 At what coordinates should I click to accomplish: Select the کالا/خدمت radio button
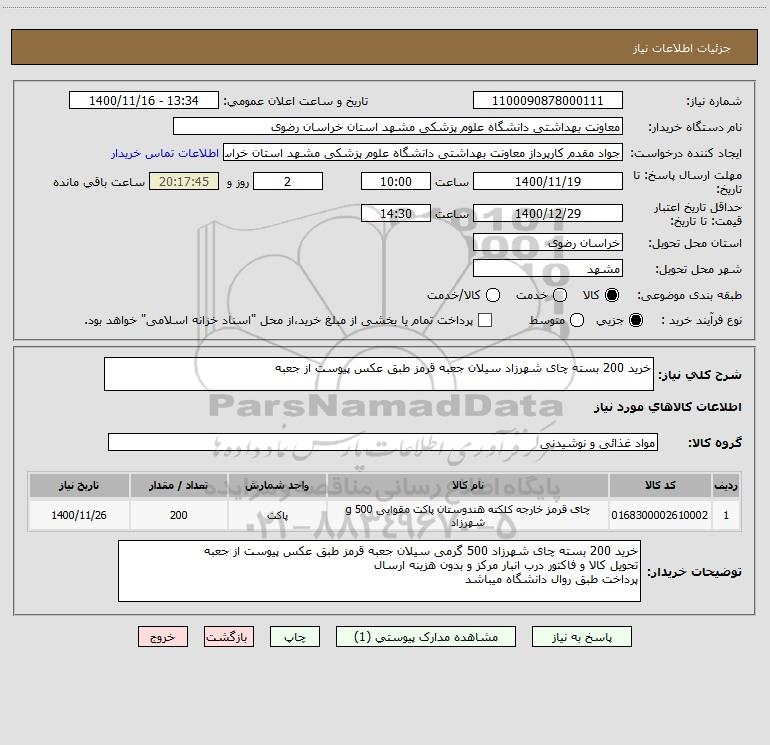click(x=493, y=295)
